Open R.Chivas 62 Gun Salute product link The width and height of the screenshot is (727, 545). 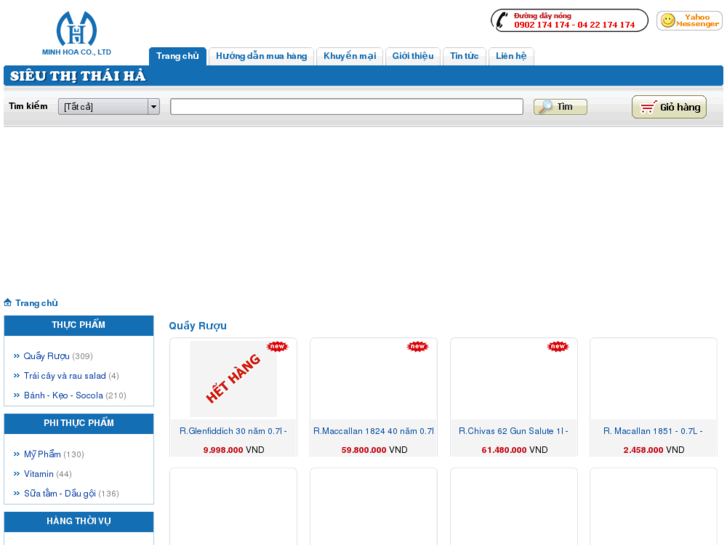514,431
